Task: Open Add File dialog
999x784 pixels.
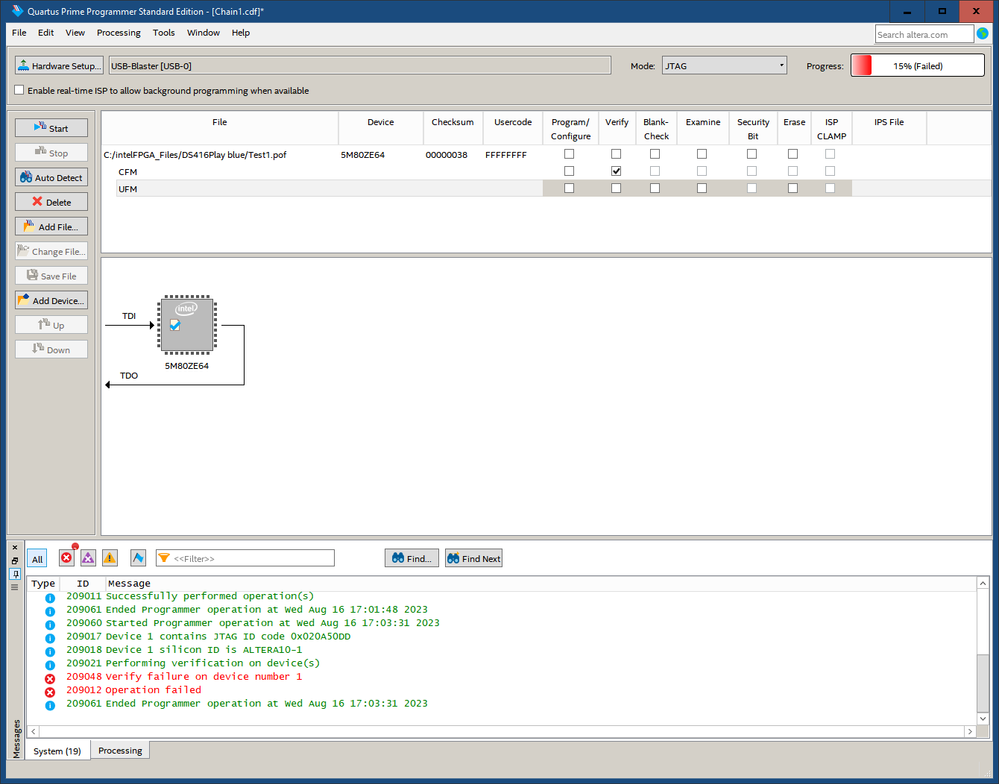Action: click(x=51, y=227)
